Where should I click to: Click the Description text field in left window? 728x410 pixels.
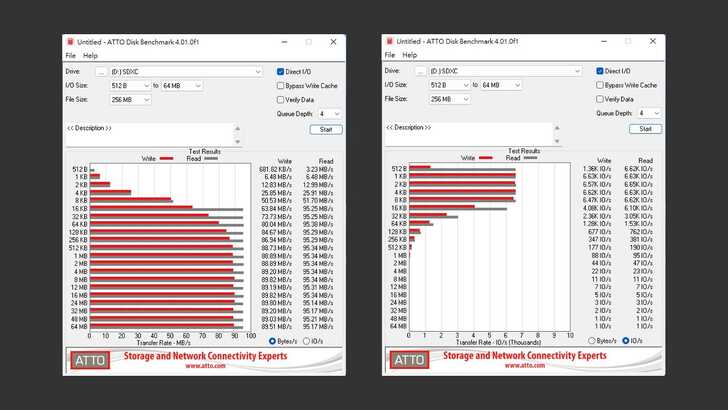point(149,135)
